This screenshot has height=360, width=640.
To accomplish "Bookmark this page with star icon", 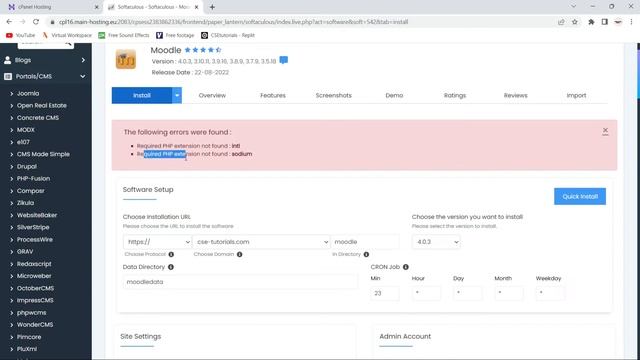I will coord(575,22).
